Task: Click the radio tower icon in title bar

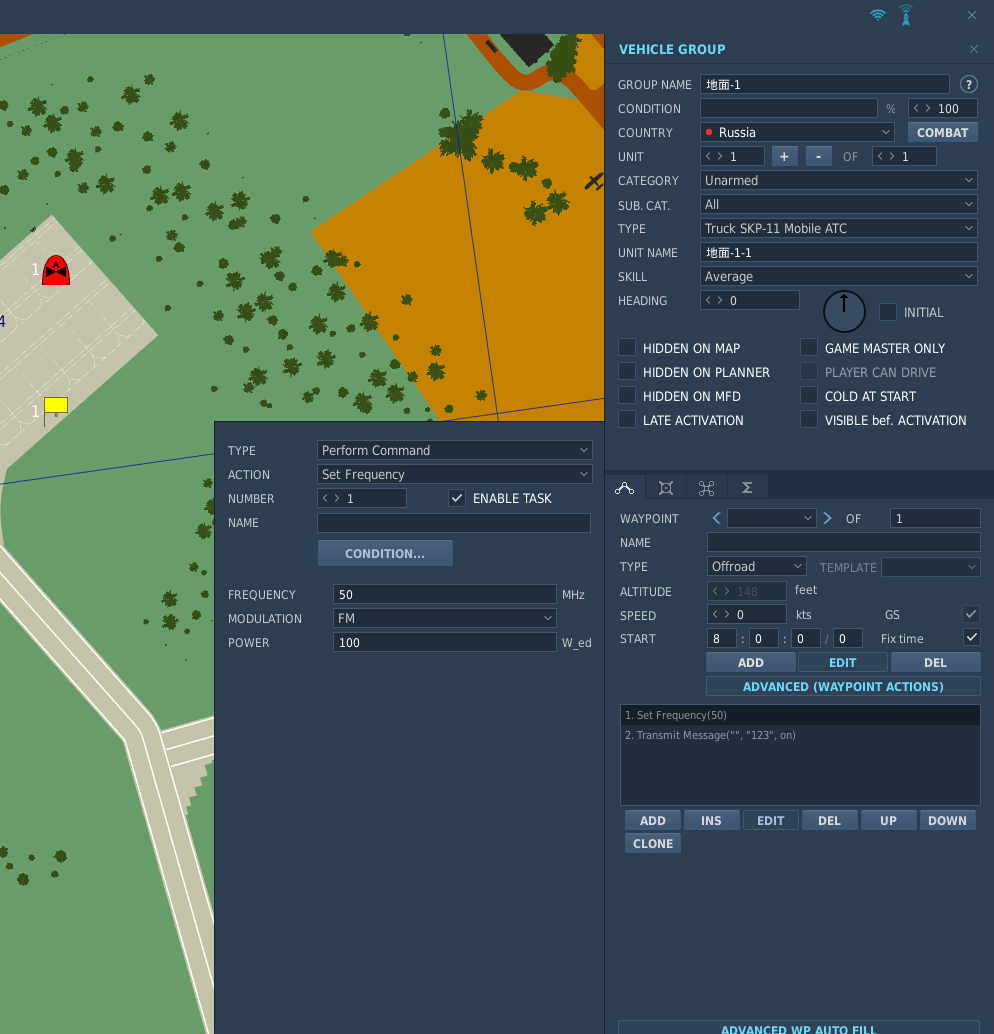Action: coord(906,15)
